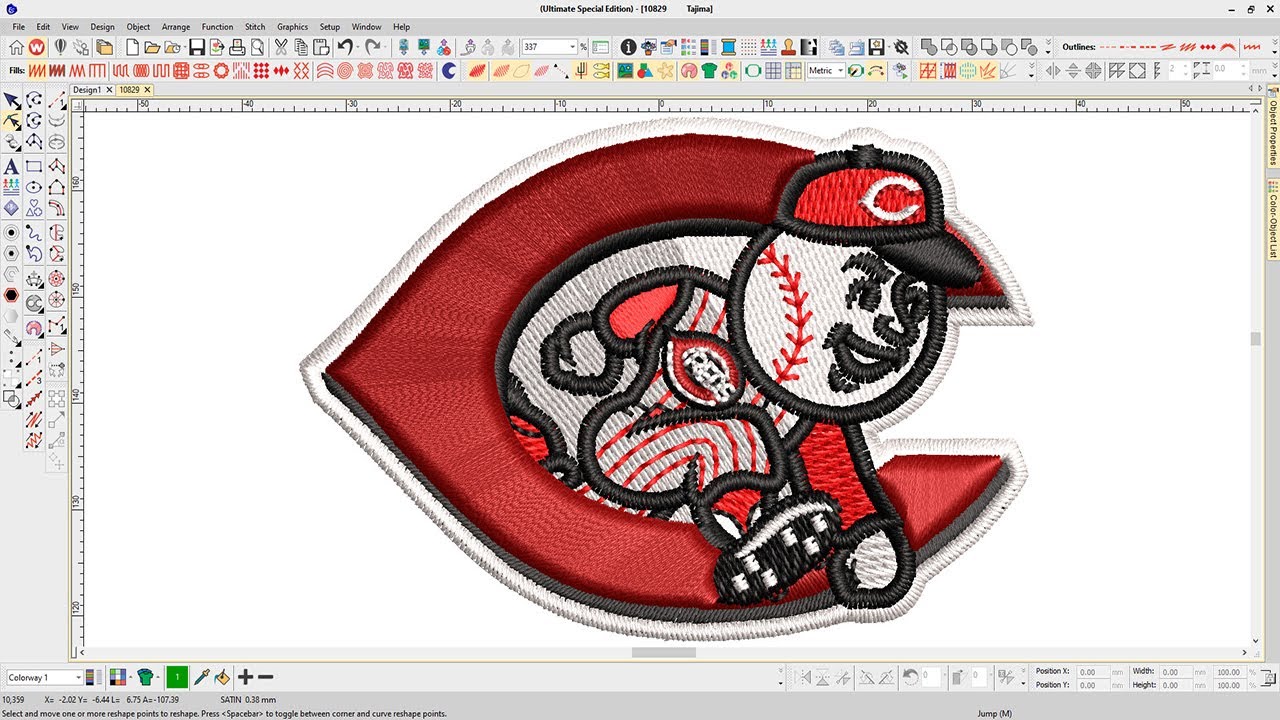
Task: Print the design
Action: (237, 47)
